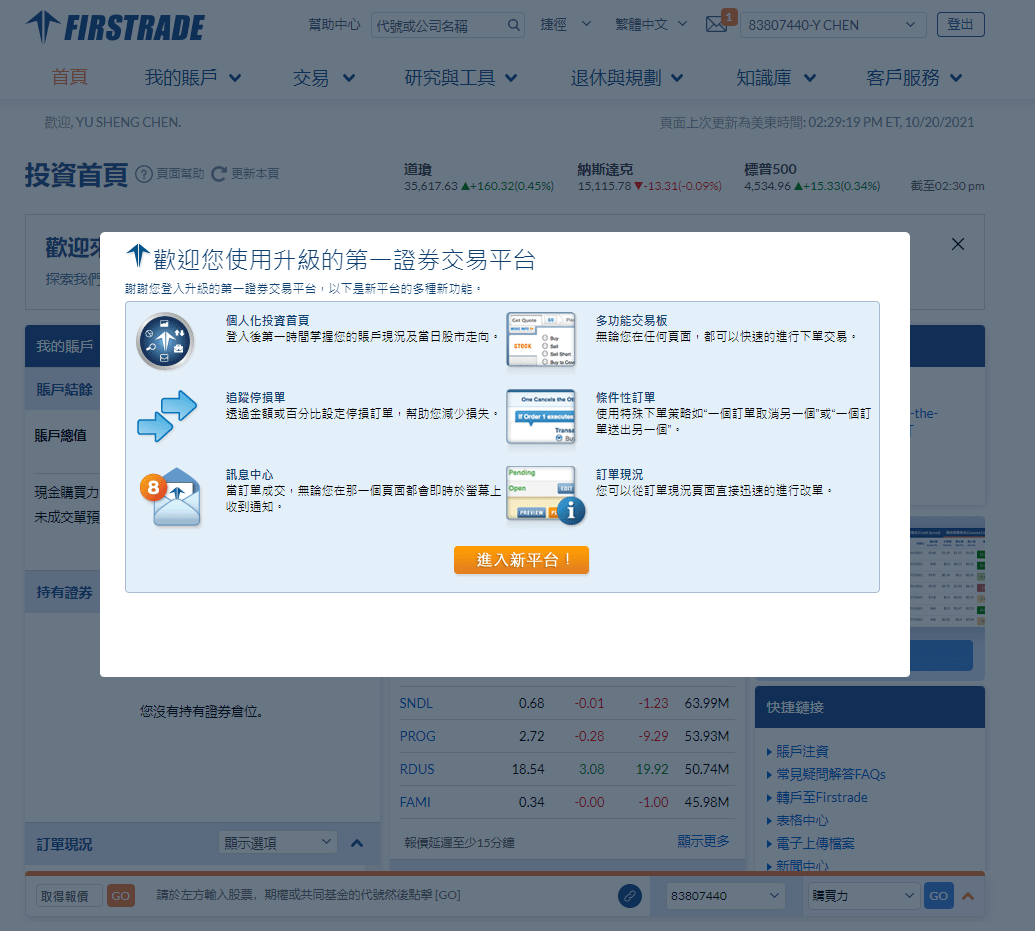Open the 客戶服務 menu

click(x=914, y=78)
